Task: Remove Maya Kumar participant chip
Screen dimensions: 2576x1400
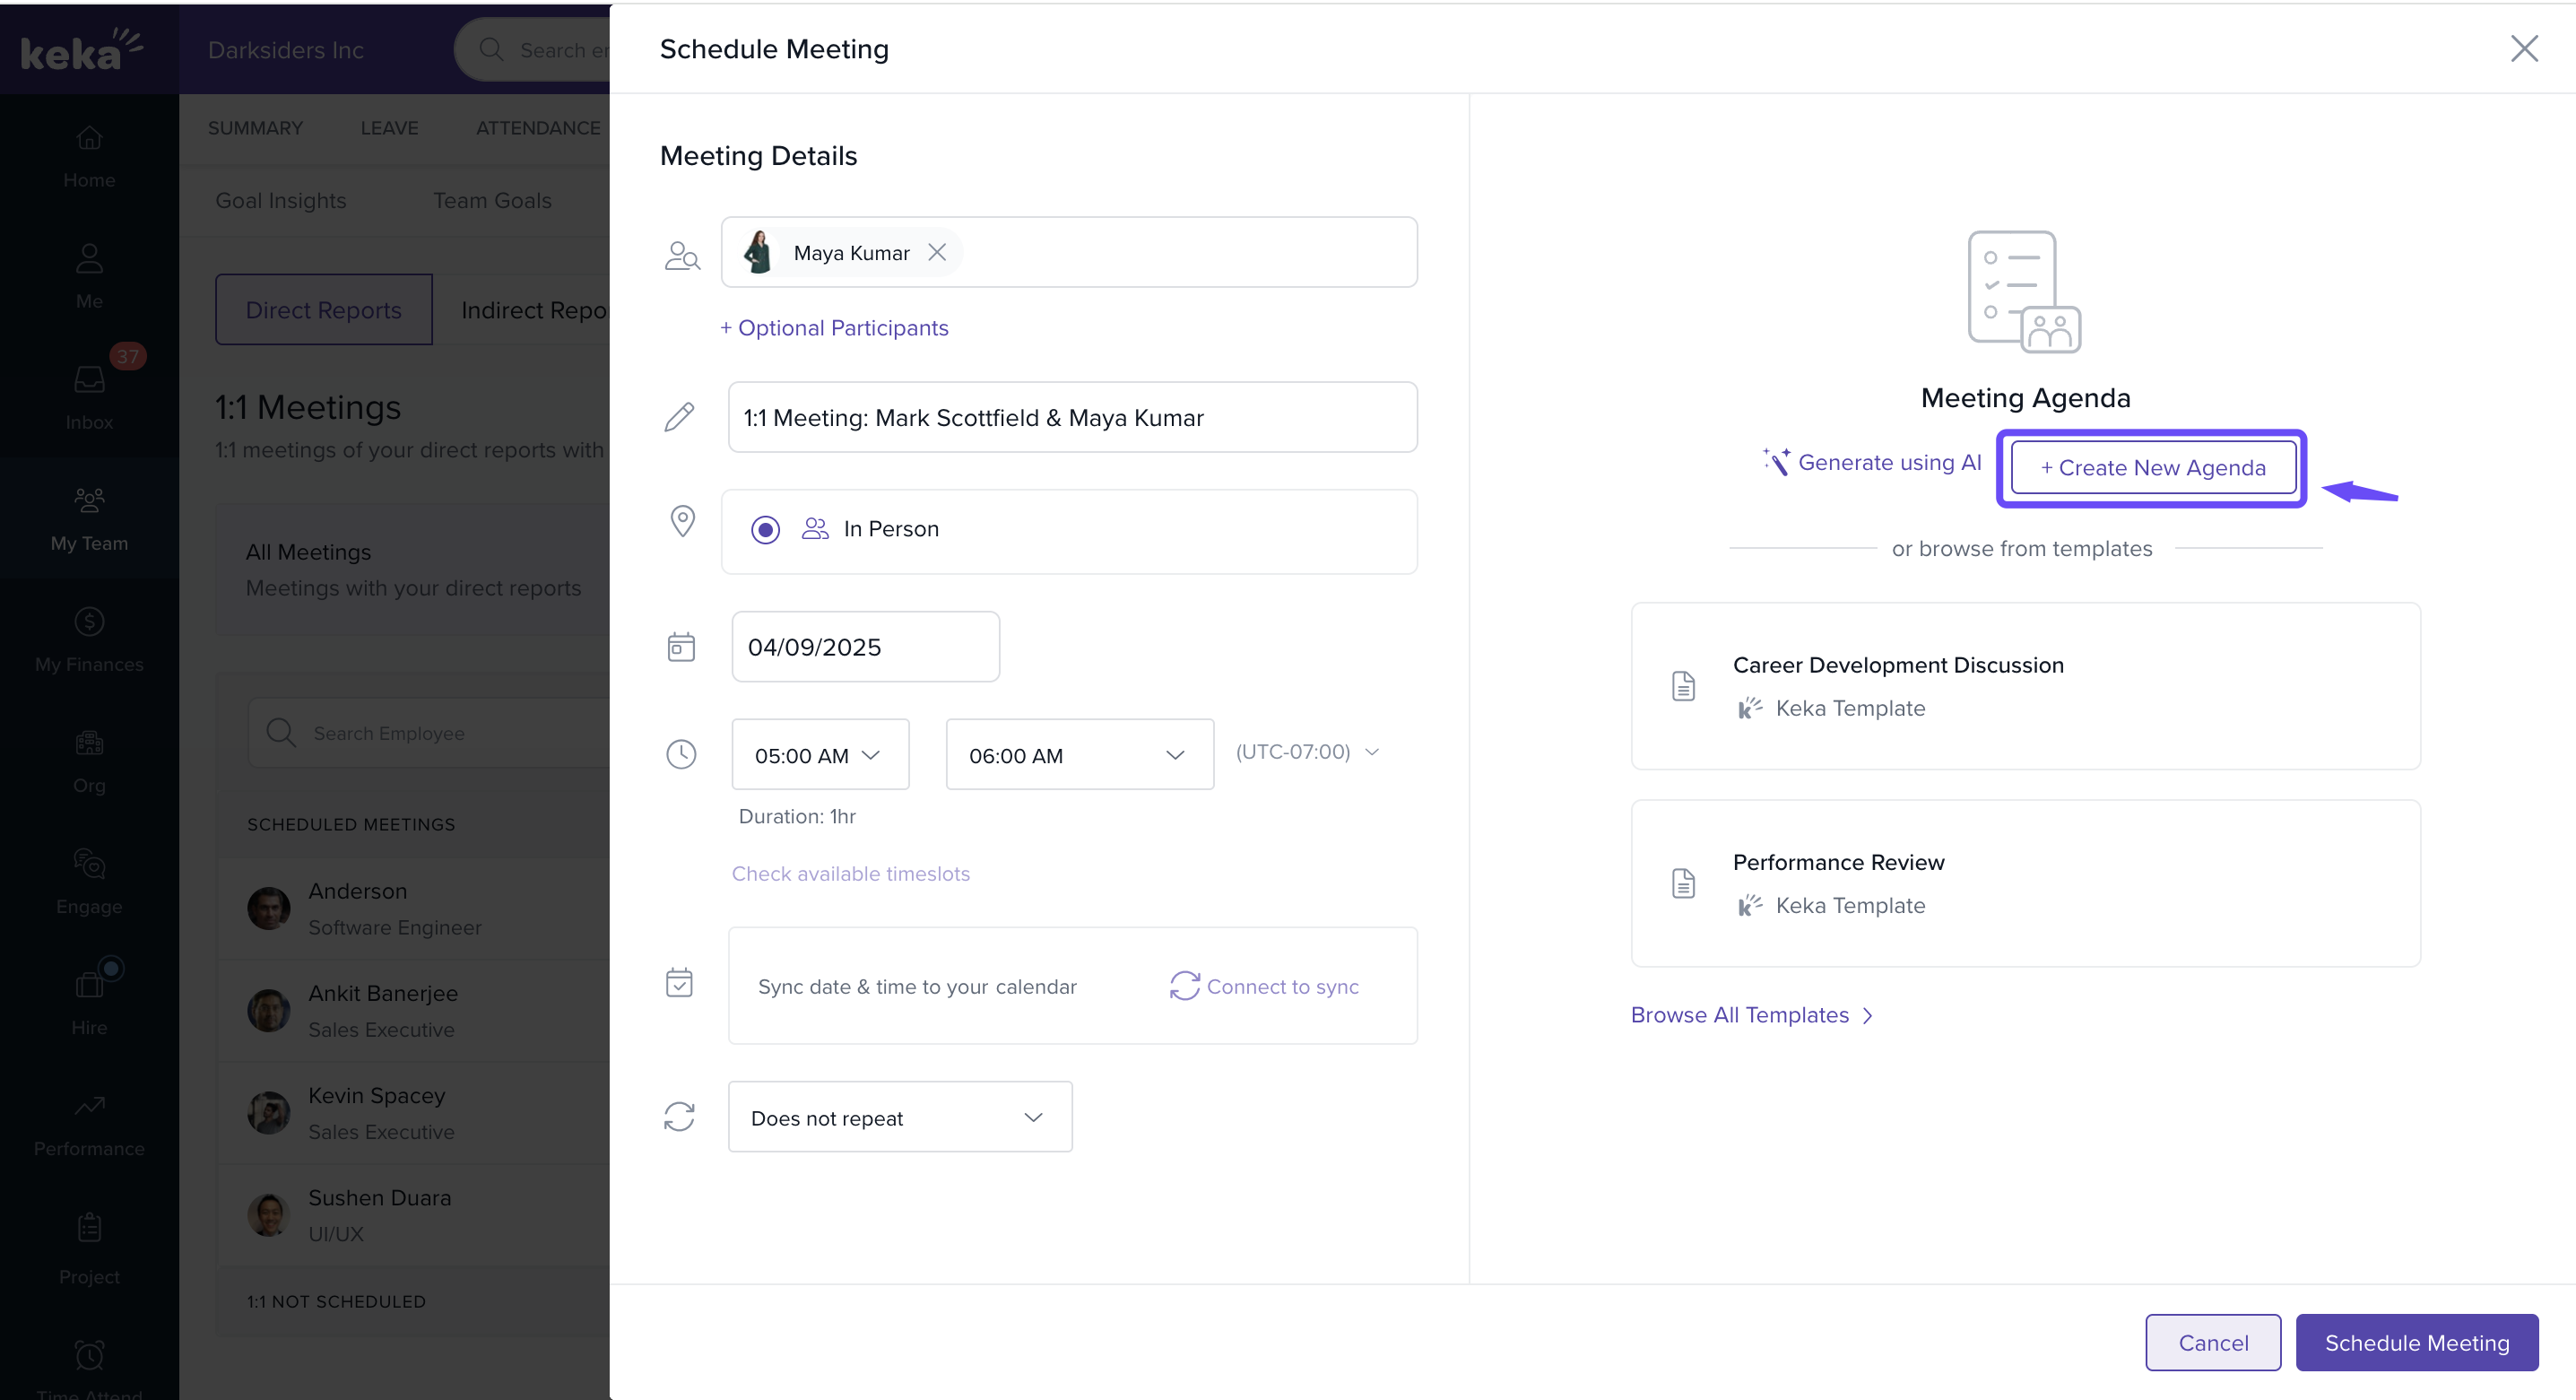Action: [x=936, y=252]
